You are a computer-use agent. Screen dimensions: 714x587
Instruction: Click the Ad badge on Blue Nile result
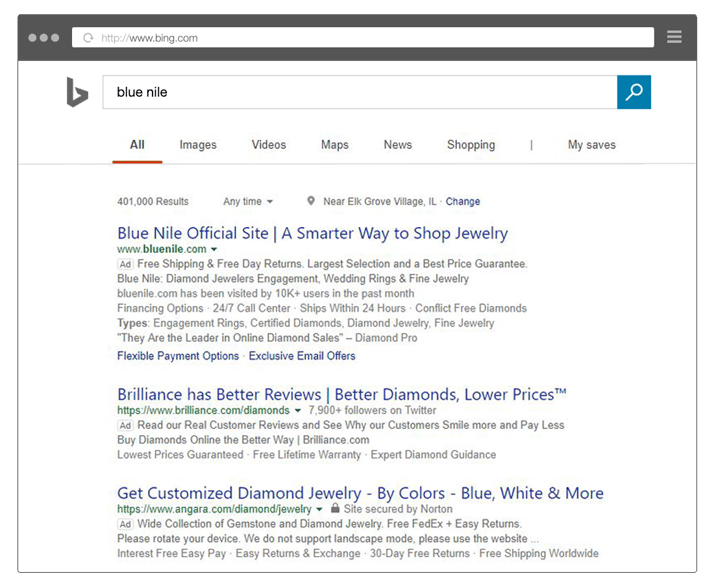(125, 264)
